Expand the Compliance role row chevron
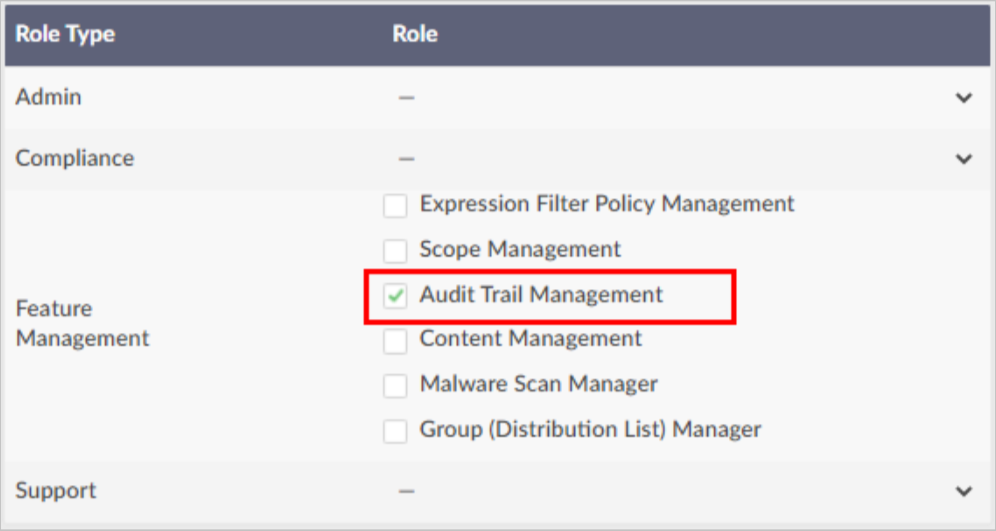This screenshot has height=531, width=996. (x=964, y=159)
